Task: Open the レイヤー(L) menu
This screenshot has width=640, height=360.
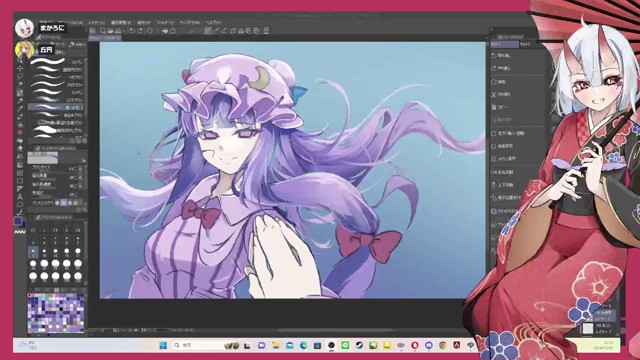Action: coord(97,22)
